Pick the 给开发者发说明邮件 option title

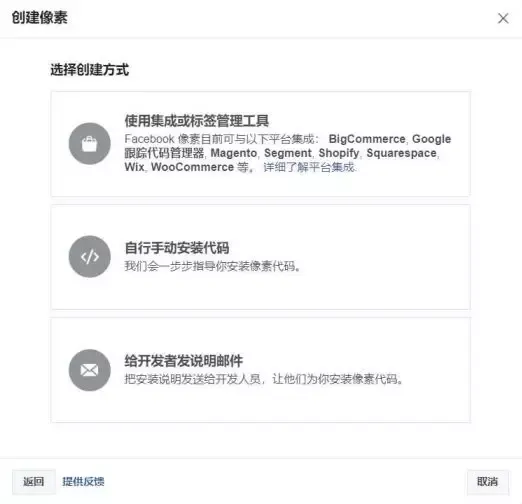click(184, 361)
